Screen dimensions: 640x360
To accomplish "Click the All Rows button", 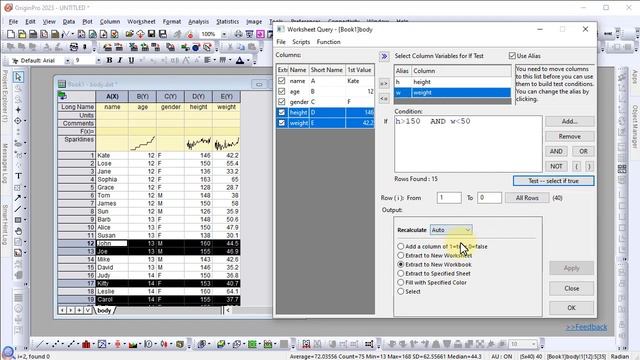I will point(527,198).
